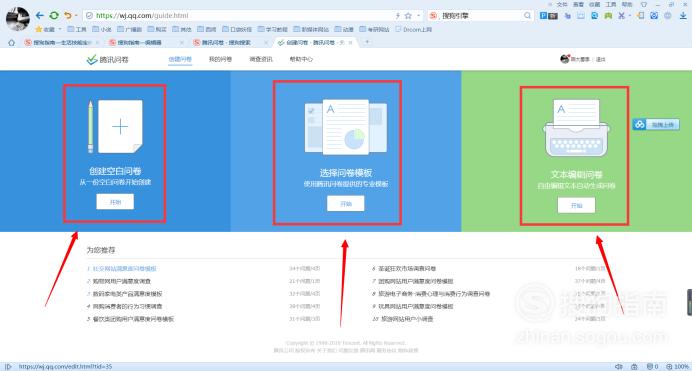Select 帮助中心 in site navigation
Viewport: 692px width, 371px height.
301,59
